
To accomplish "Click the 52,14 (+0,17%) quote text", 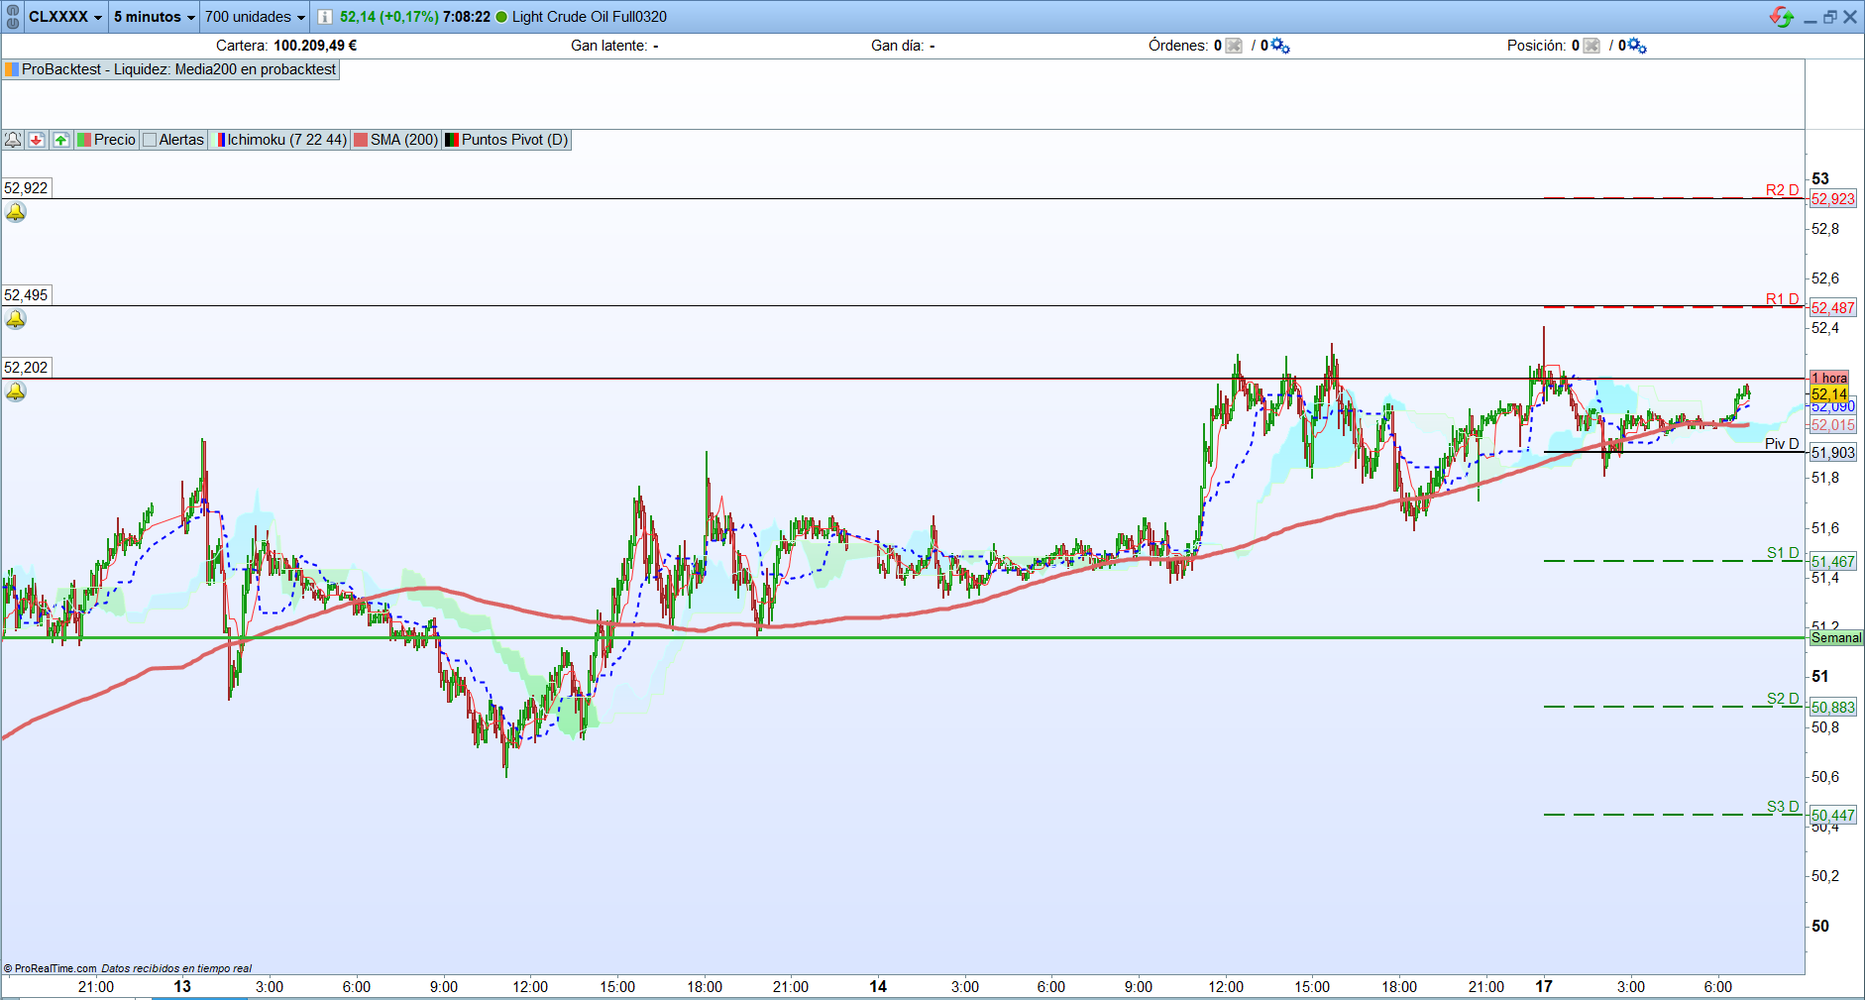I will point(388,17).
